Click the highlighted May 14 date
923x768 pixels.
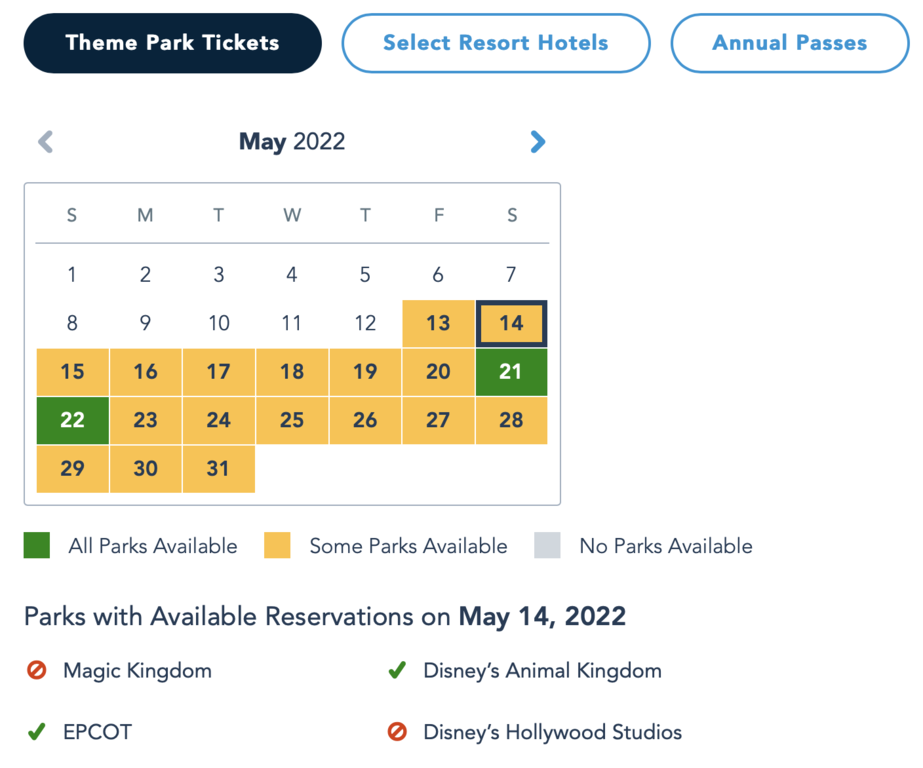[511, 323]
